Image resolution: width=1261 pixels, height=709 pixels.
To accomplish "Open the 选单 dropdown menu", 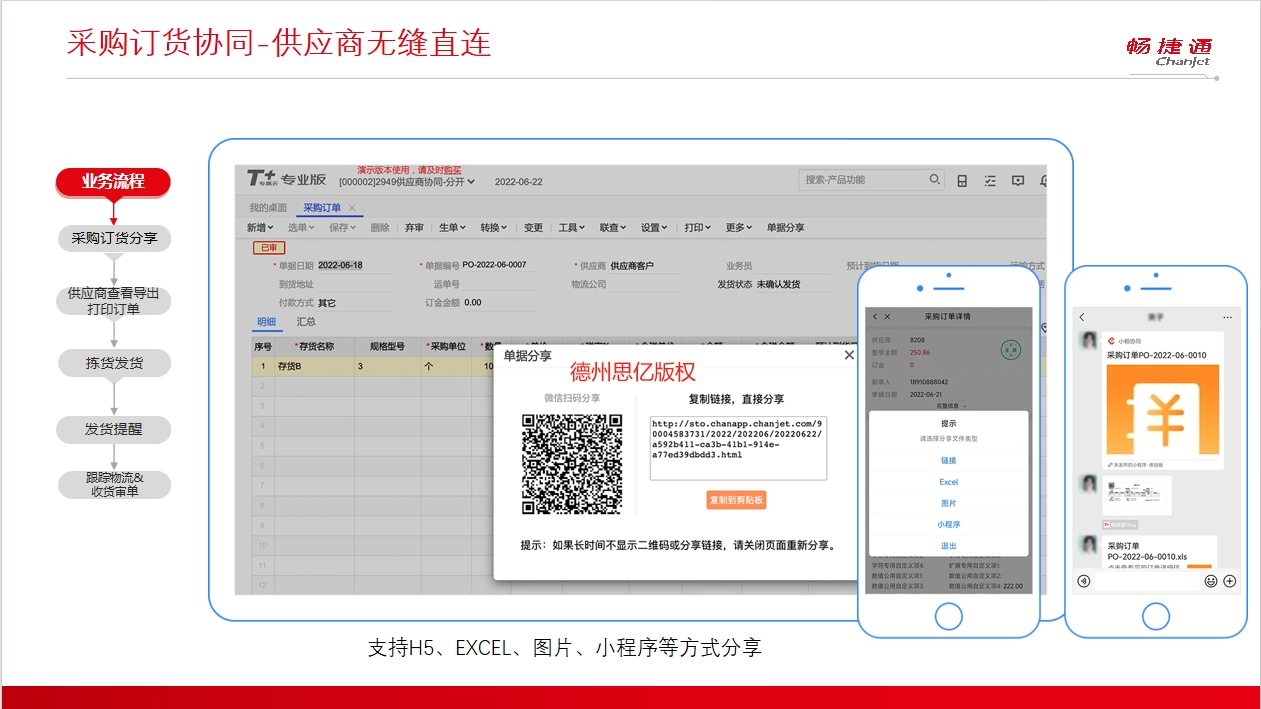I will 300,228.
